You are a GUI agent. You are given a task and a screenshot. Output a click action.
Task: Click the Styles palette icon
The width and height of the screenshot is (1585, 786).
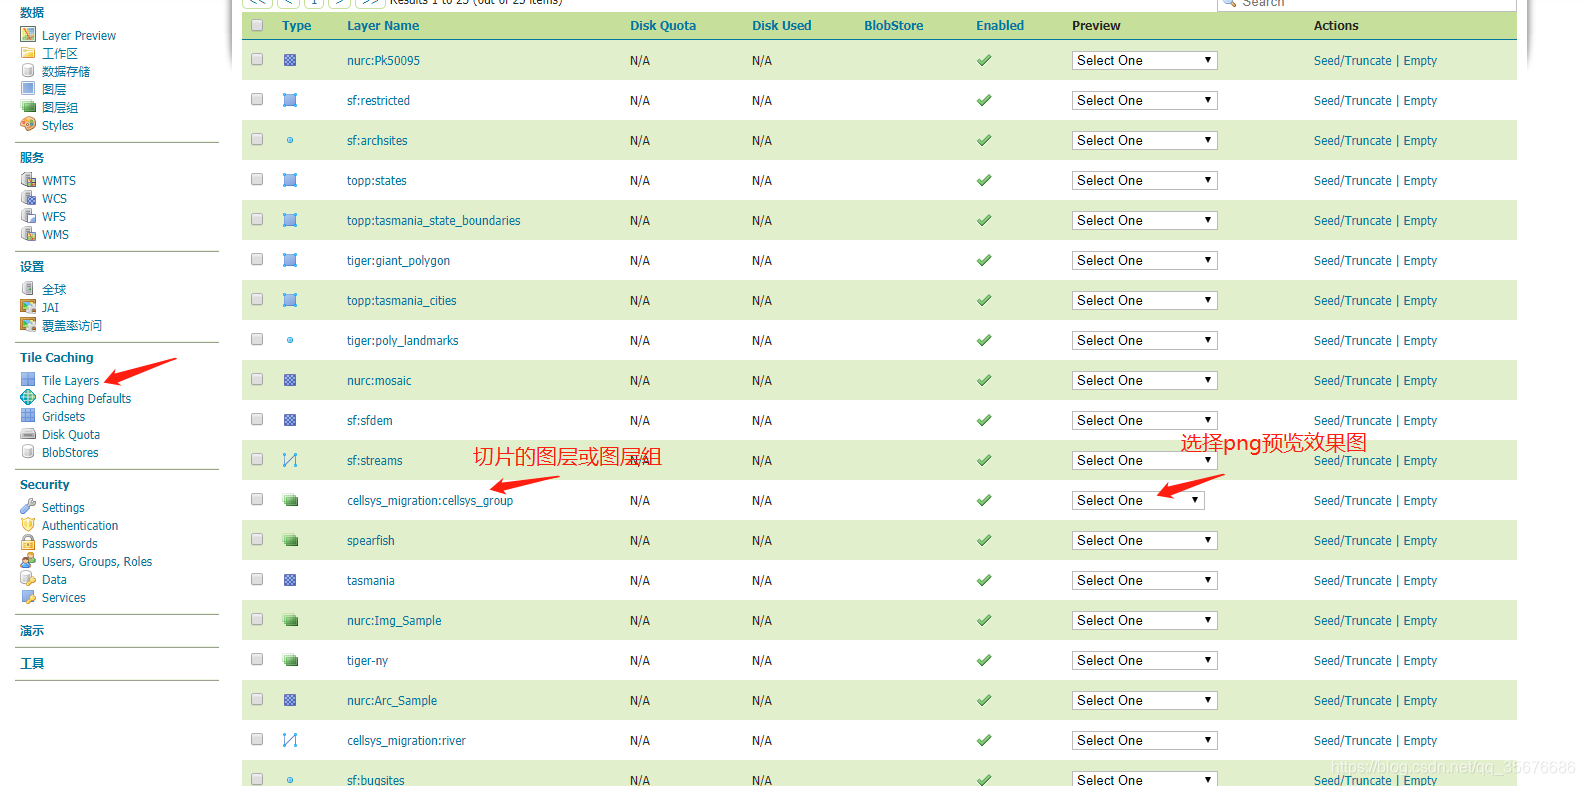tap(28, 125)
